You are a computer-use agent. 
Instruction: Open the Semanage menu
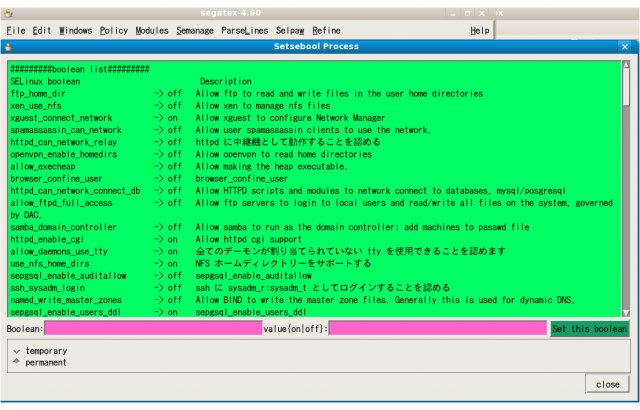[195, 31]
